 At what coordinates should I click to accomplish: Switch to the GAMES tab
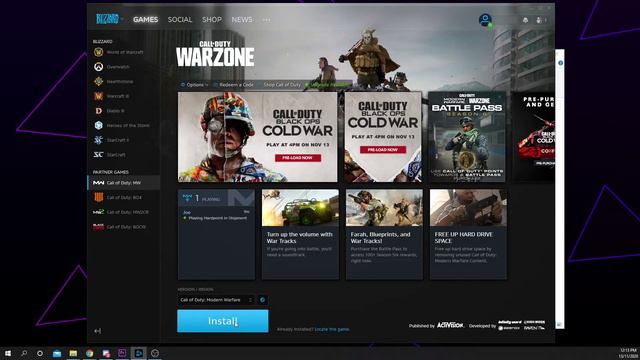[145, 20]
